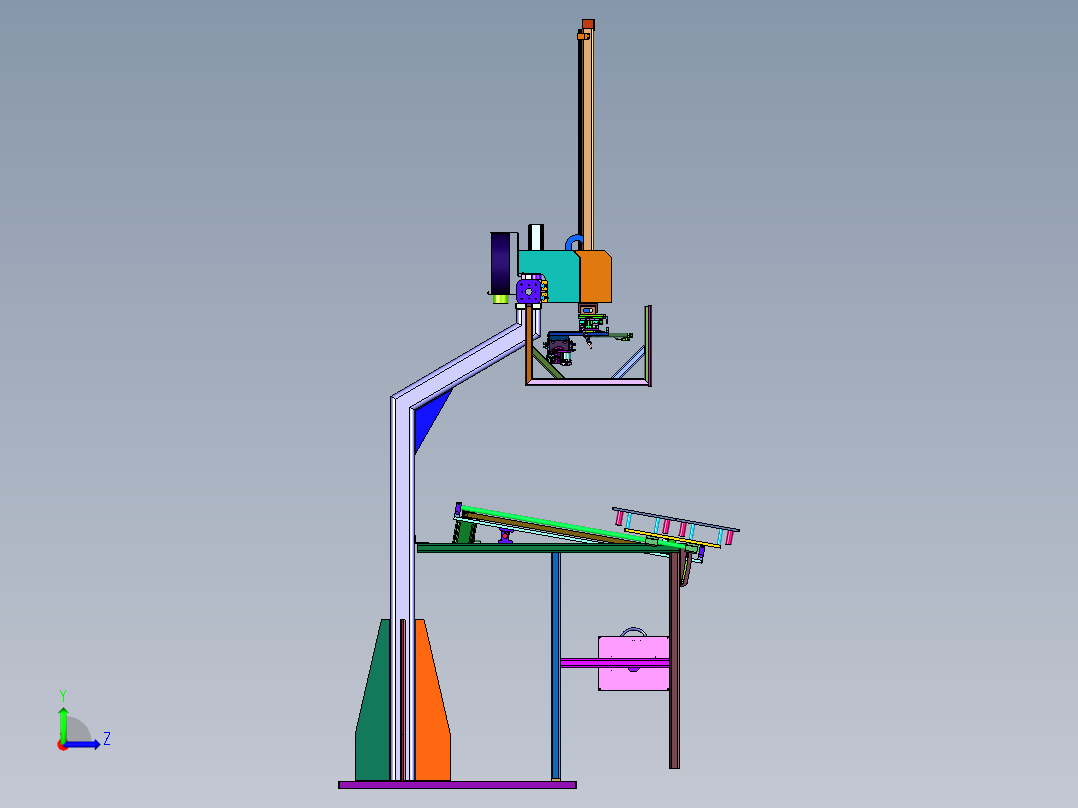Viewport: 1078px width, 808px height.
Task: Select the orange housing block beside the teal one
Action: (594, 276)
